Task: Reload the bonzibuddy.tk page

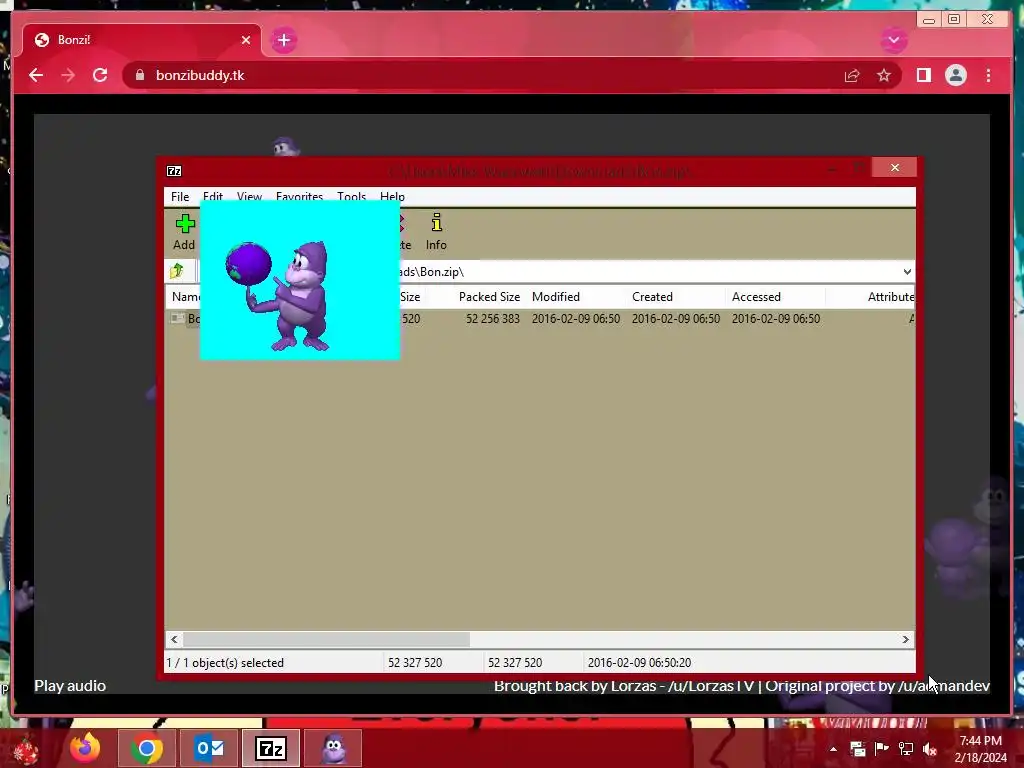Action: click(100, 76)
